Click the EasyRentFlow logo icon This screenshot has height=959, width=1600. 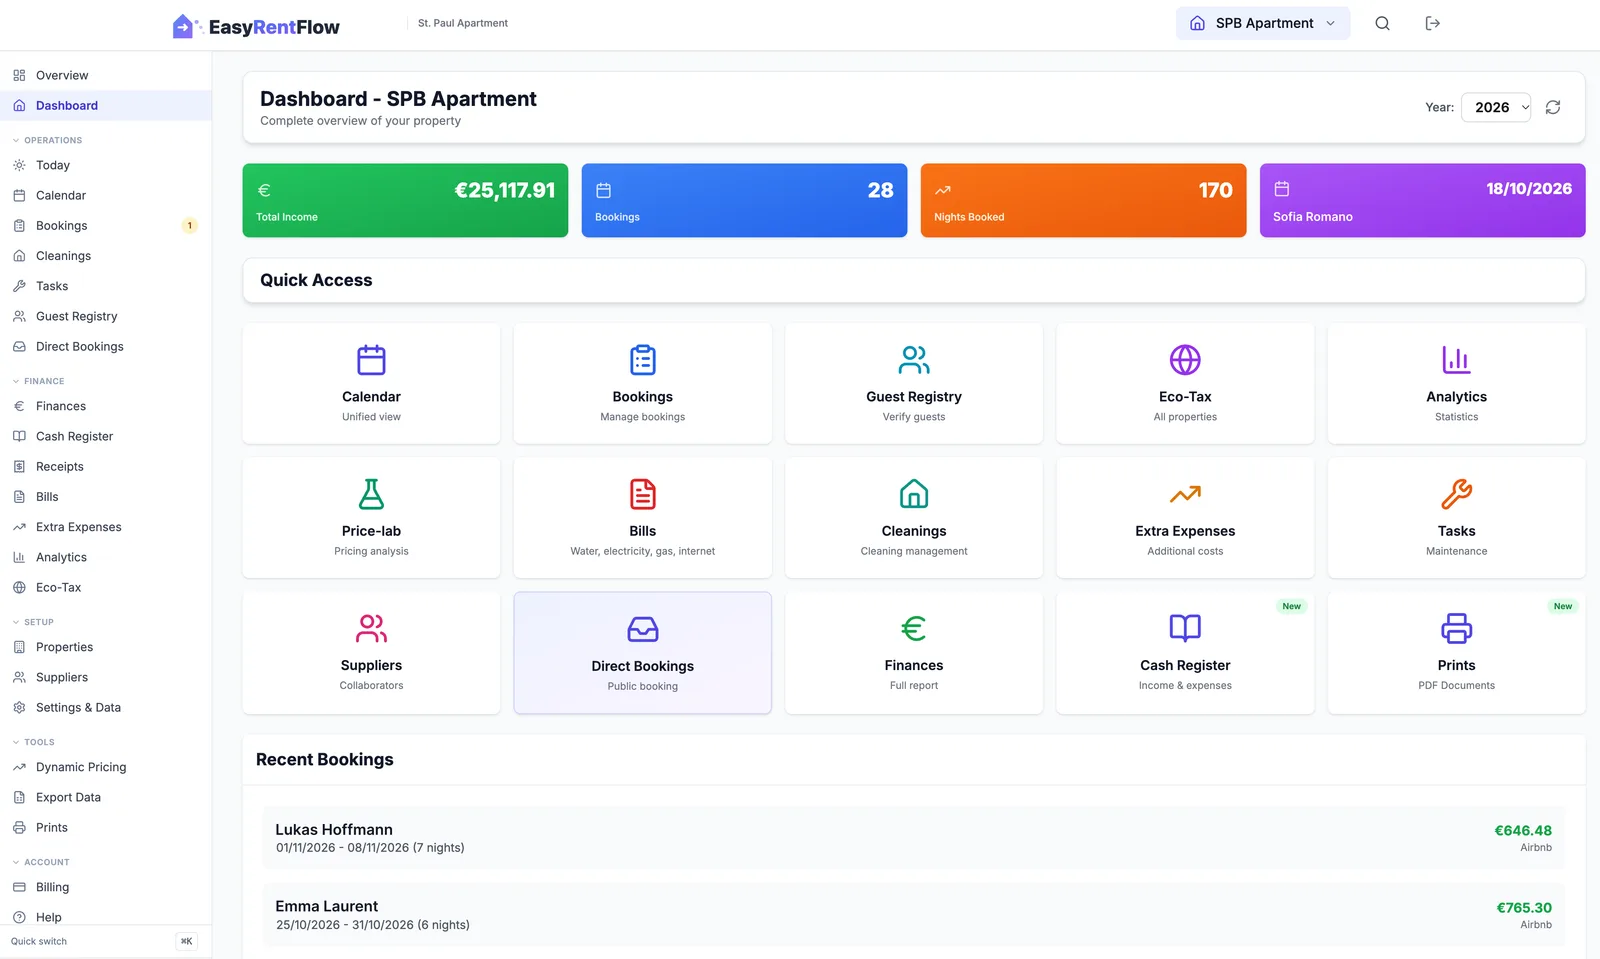coord(184,26)
